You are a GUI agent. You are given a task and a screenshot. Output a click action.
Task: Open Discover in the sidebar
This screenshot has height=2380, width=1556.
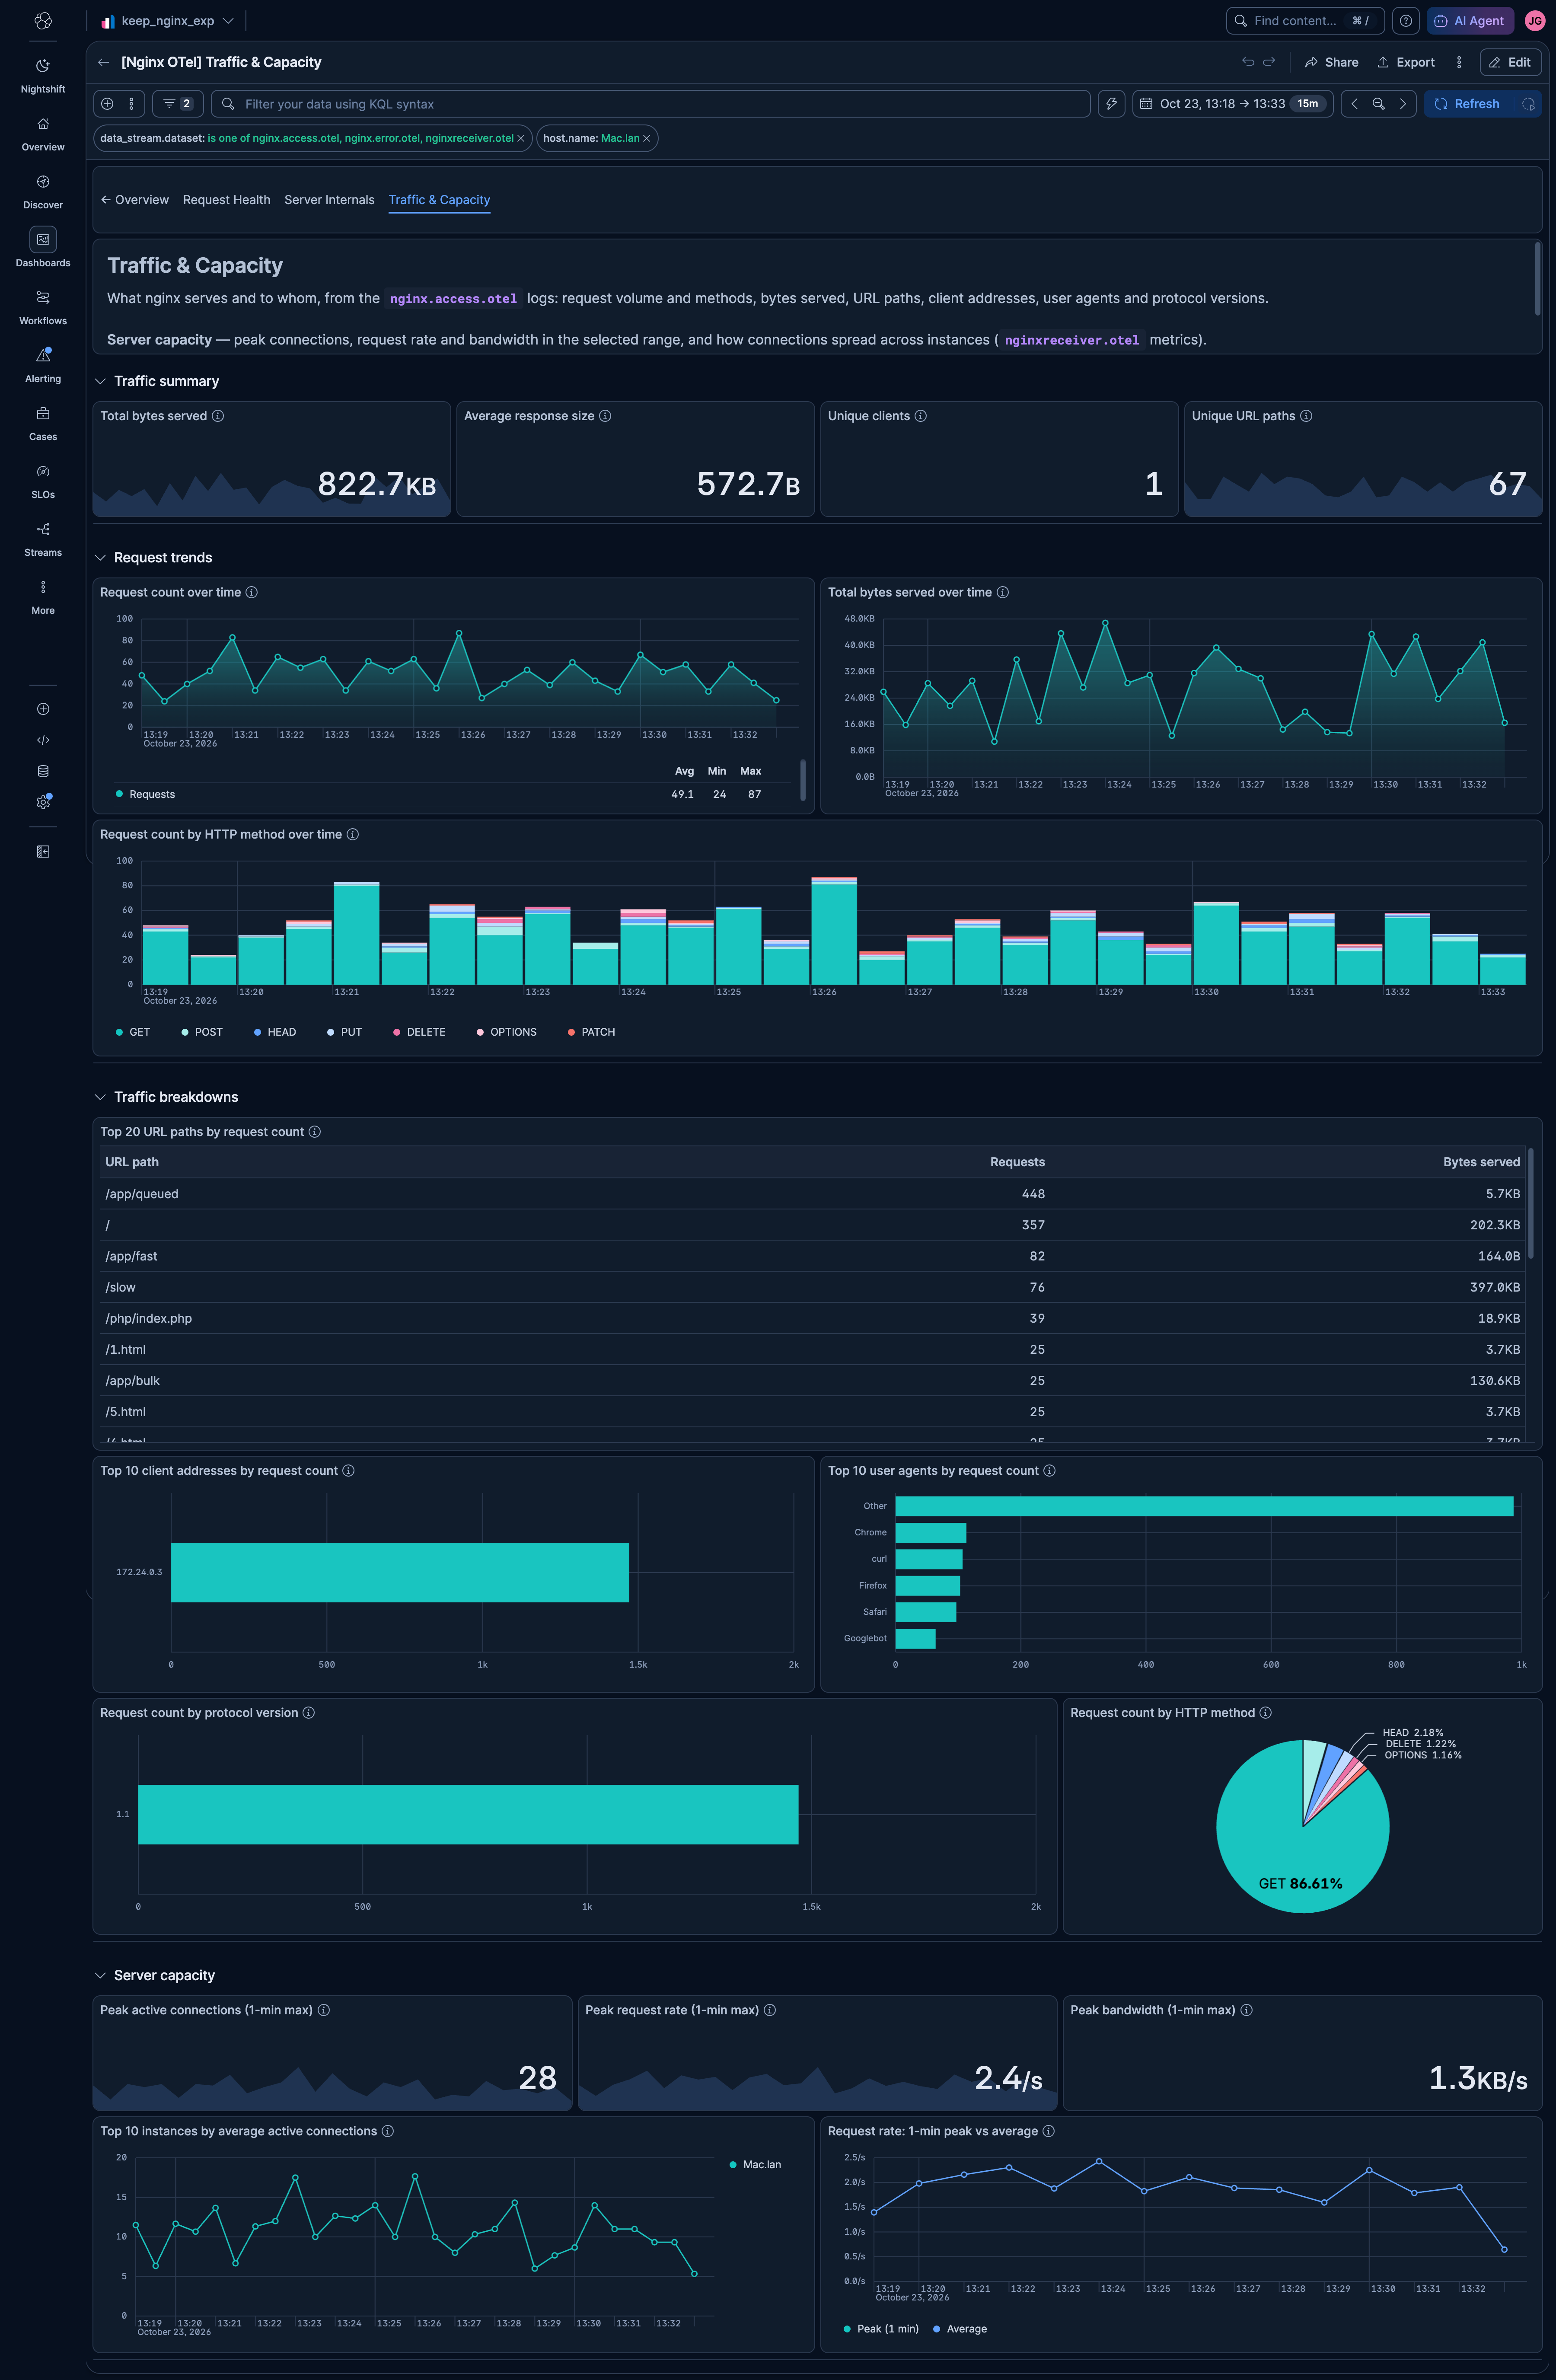[43, 192]
